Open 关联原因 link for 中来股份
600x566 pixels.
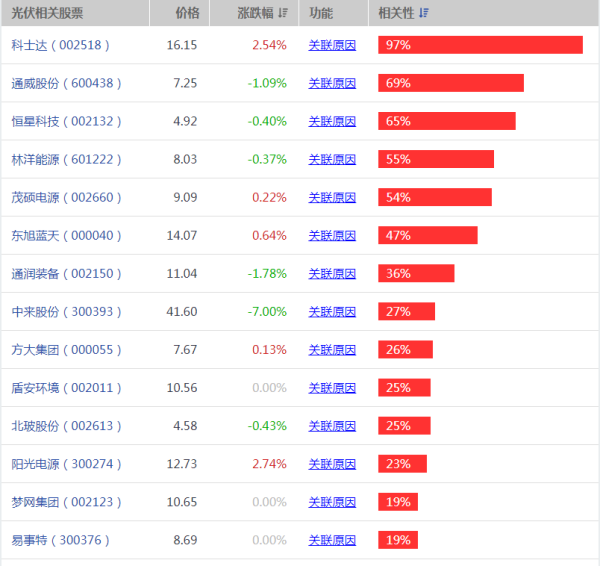[x=332, y=312]
